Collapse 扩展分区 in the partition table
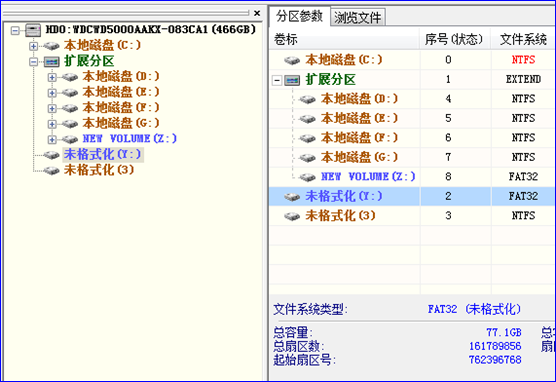 click(277, 81)
